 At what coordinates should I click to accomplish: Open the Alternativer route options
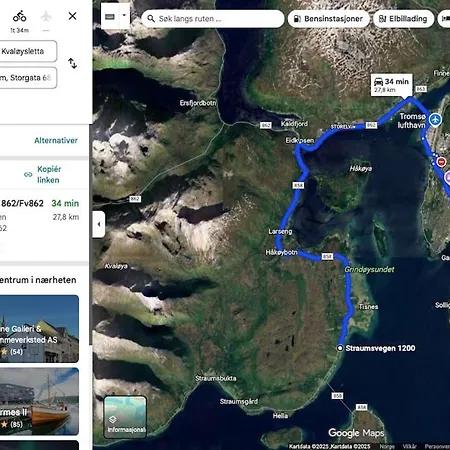(x=56, y=140)
